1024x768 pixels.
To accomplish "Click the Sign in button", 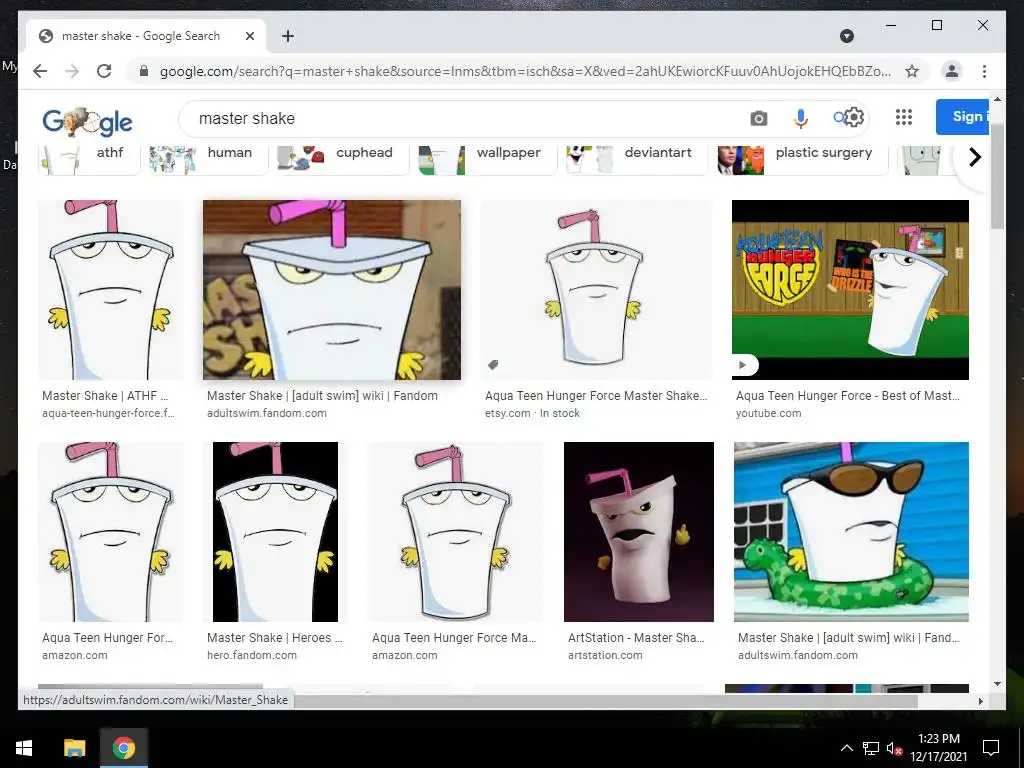I will (x=963, y=117).
